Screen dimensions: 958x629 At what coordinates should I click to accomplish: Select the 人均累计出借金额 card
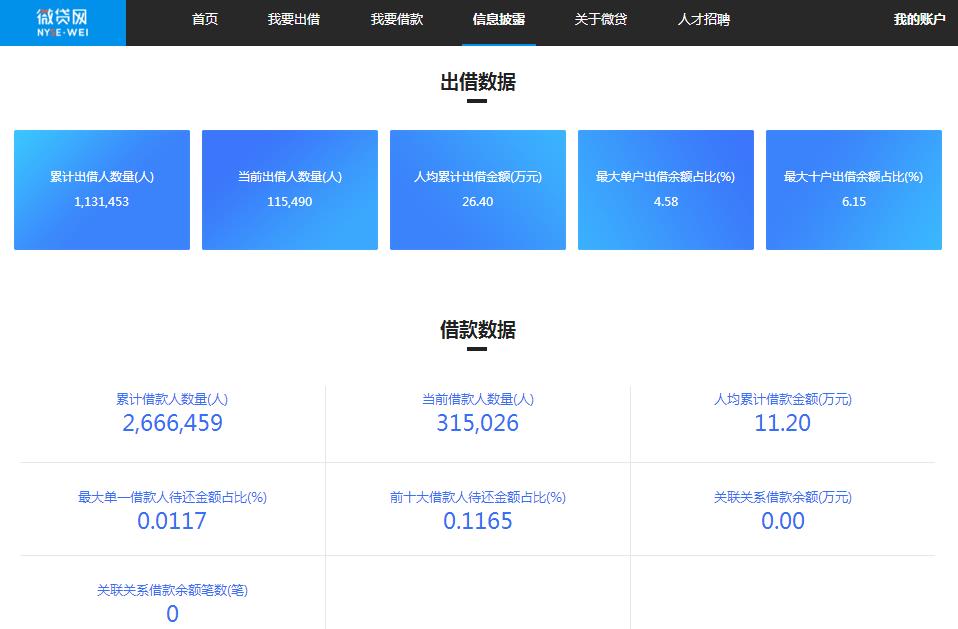click(477, 189)
